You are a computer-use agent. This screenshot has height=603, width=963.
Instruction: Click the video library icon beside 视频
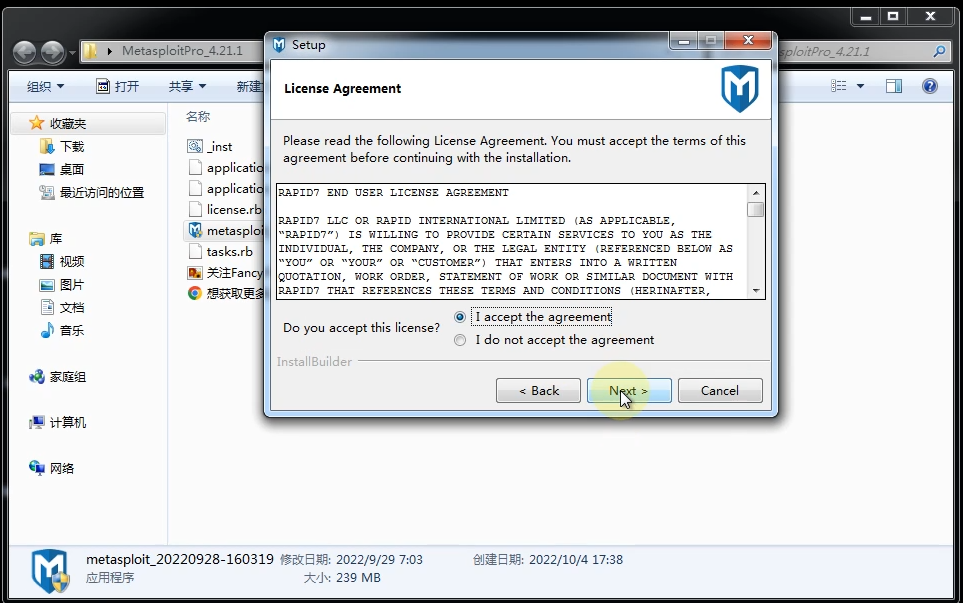tap(47, 262)
